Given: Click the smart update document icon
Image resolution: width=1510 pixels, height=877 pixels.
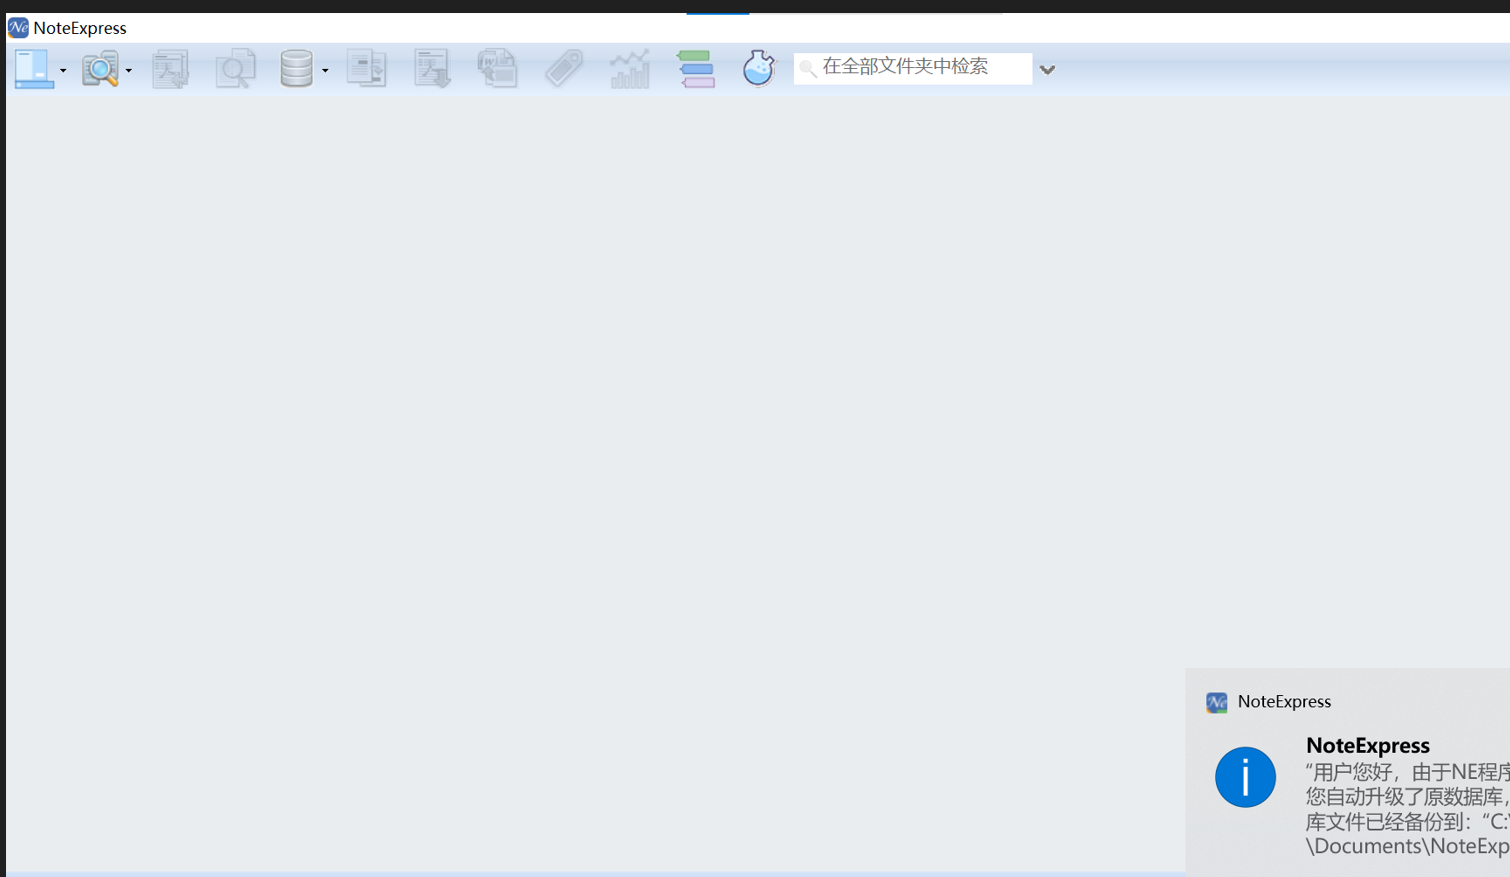Looking at the screenshot, I should point(367,69).
